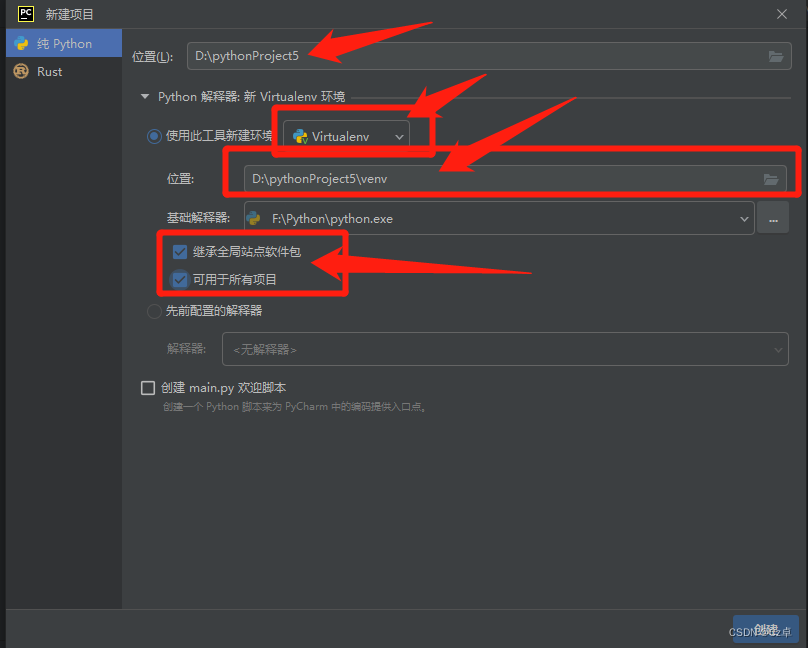Click the Rust icon in sidebar

21,71
